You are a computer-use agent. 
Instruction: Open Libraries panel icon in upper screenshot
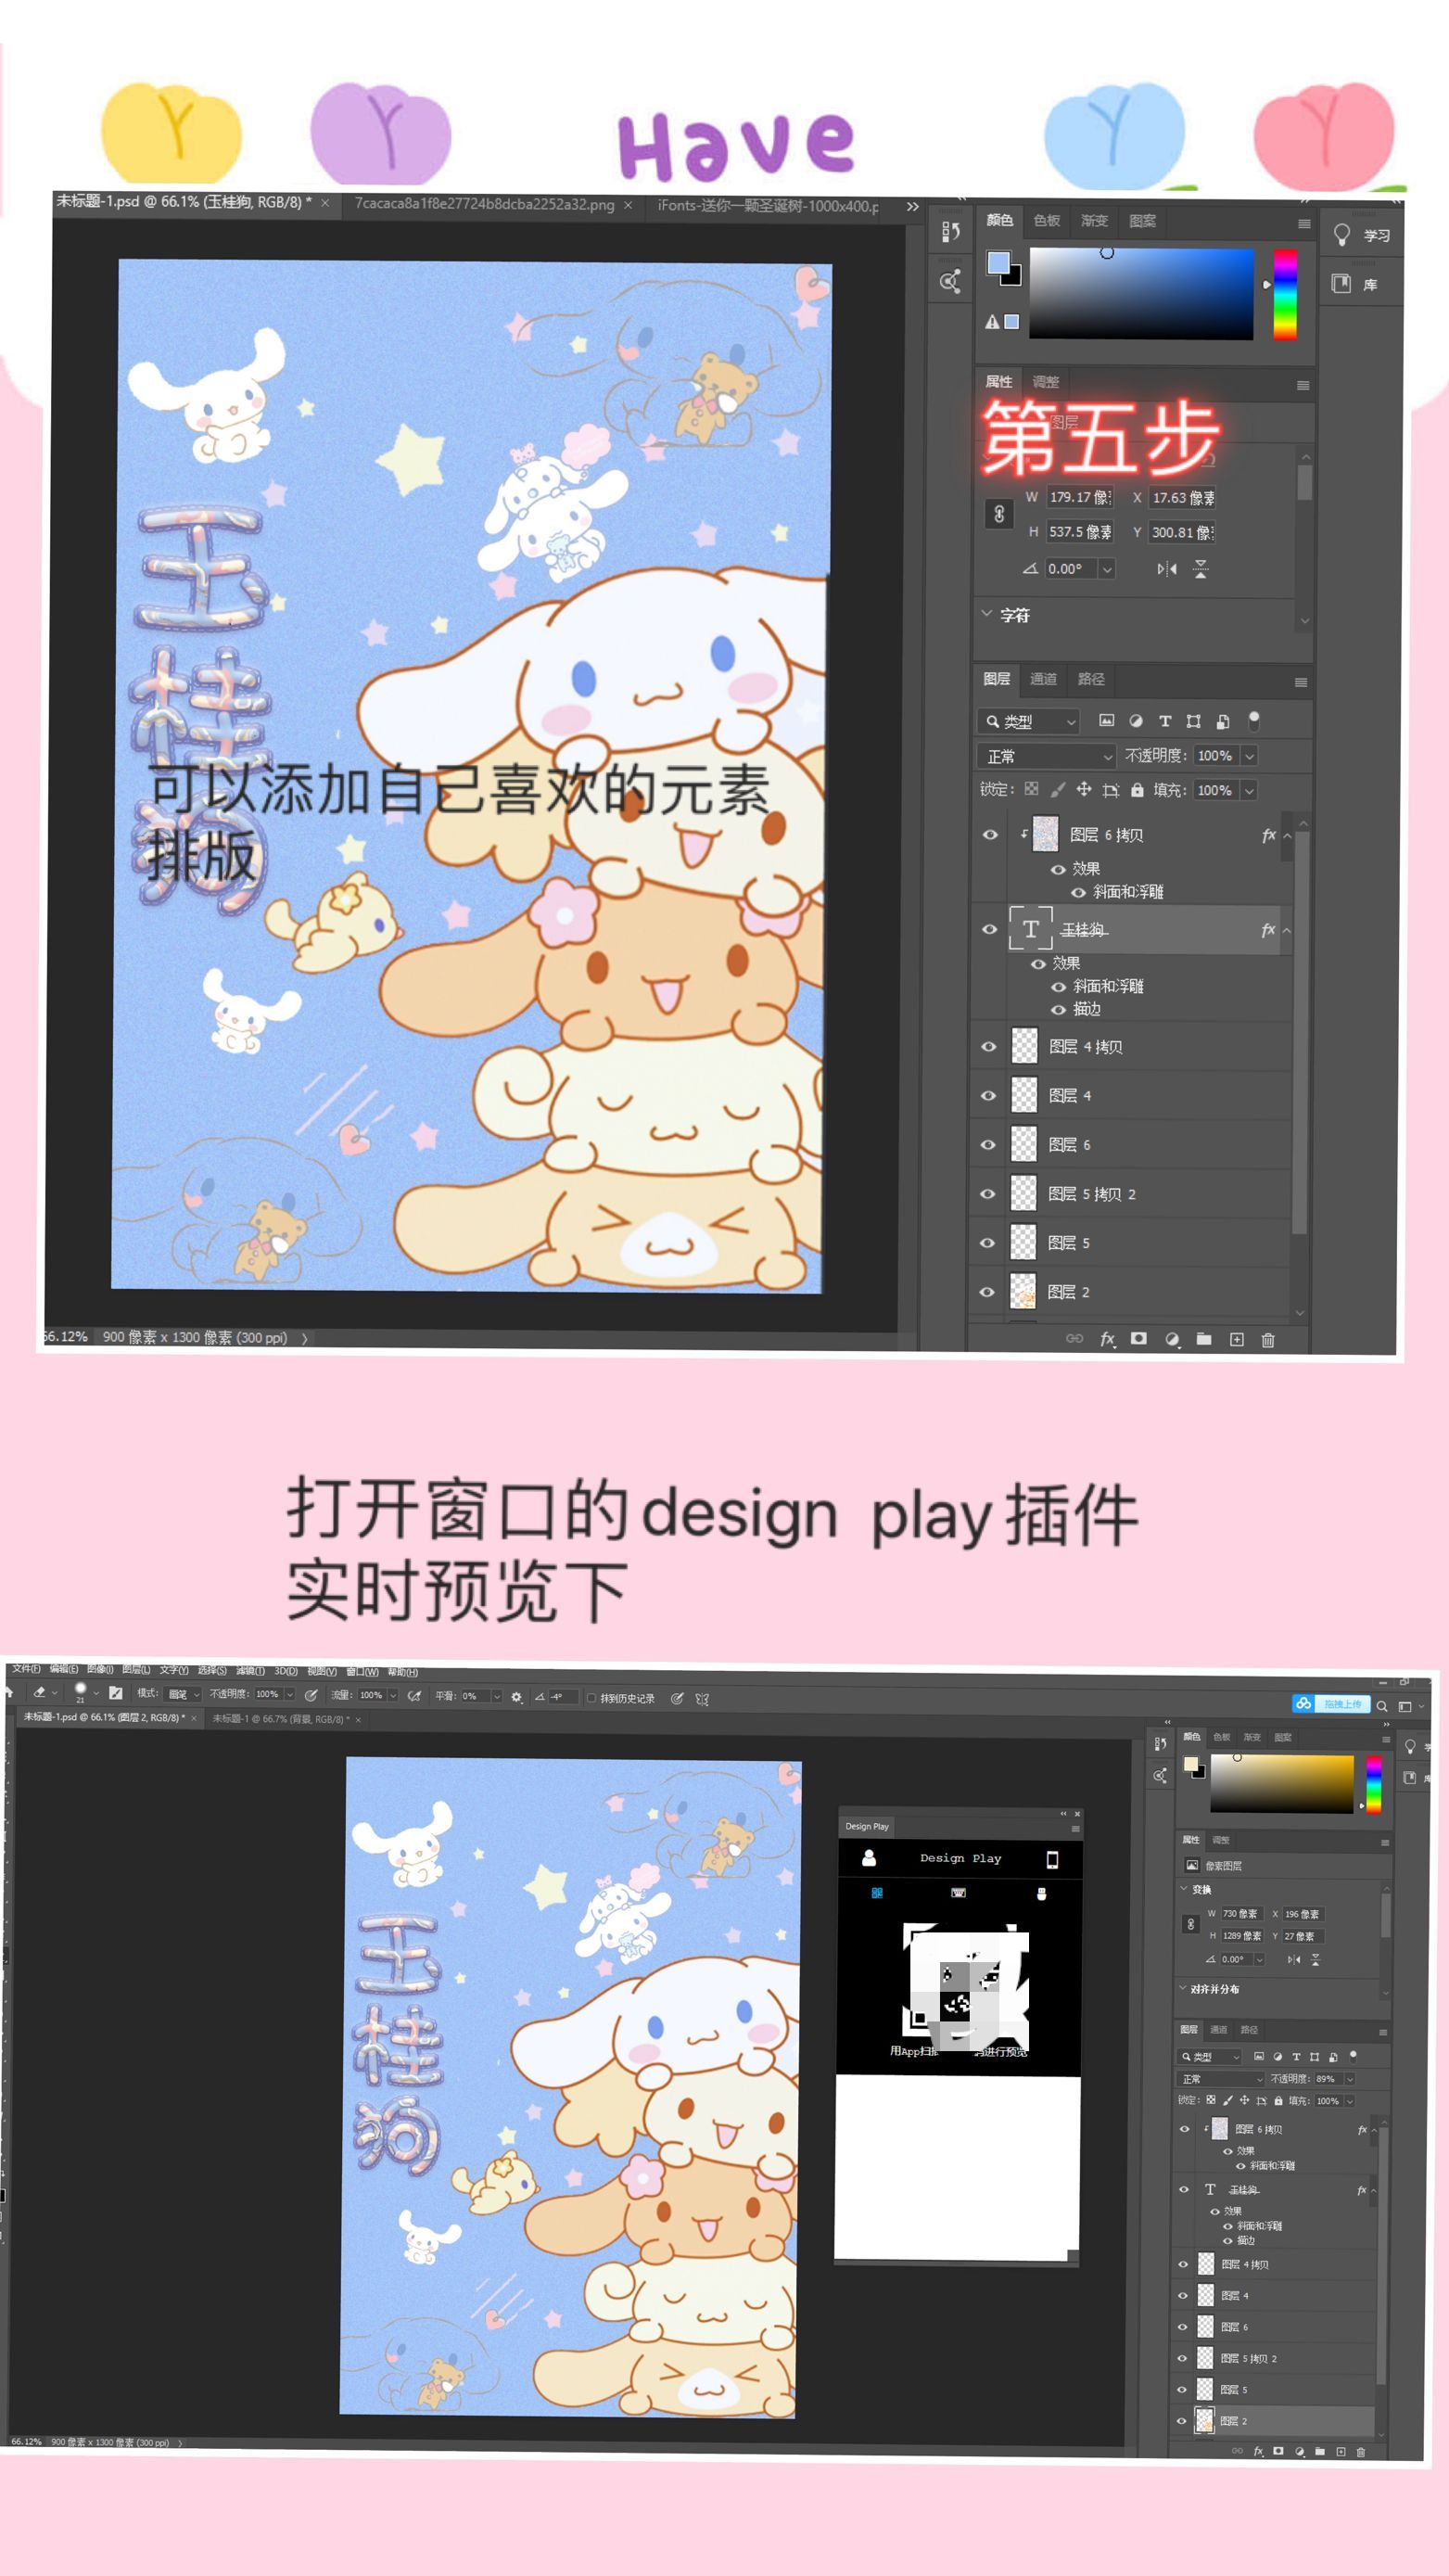tap(1341, 284)
